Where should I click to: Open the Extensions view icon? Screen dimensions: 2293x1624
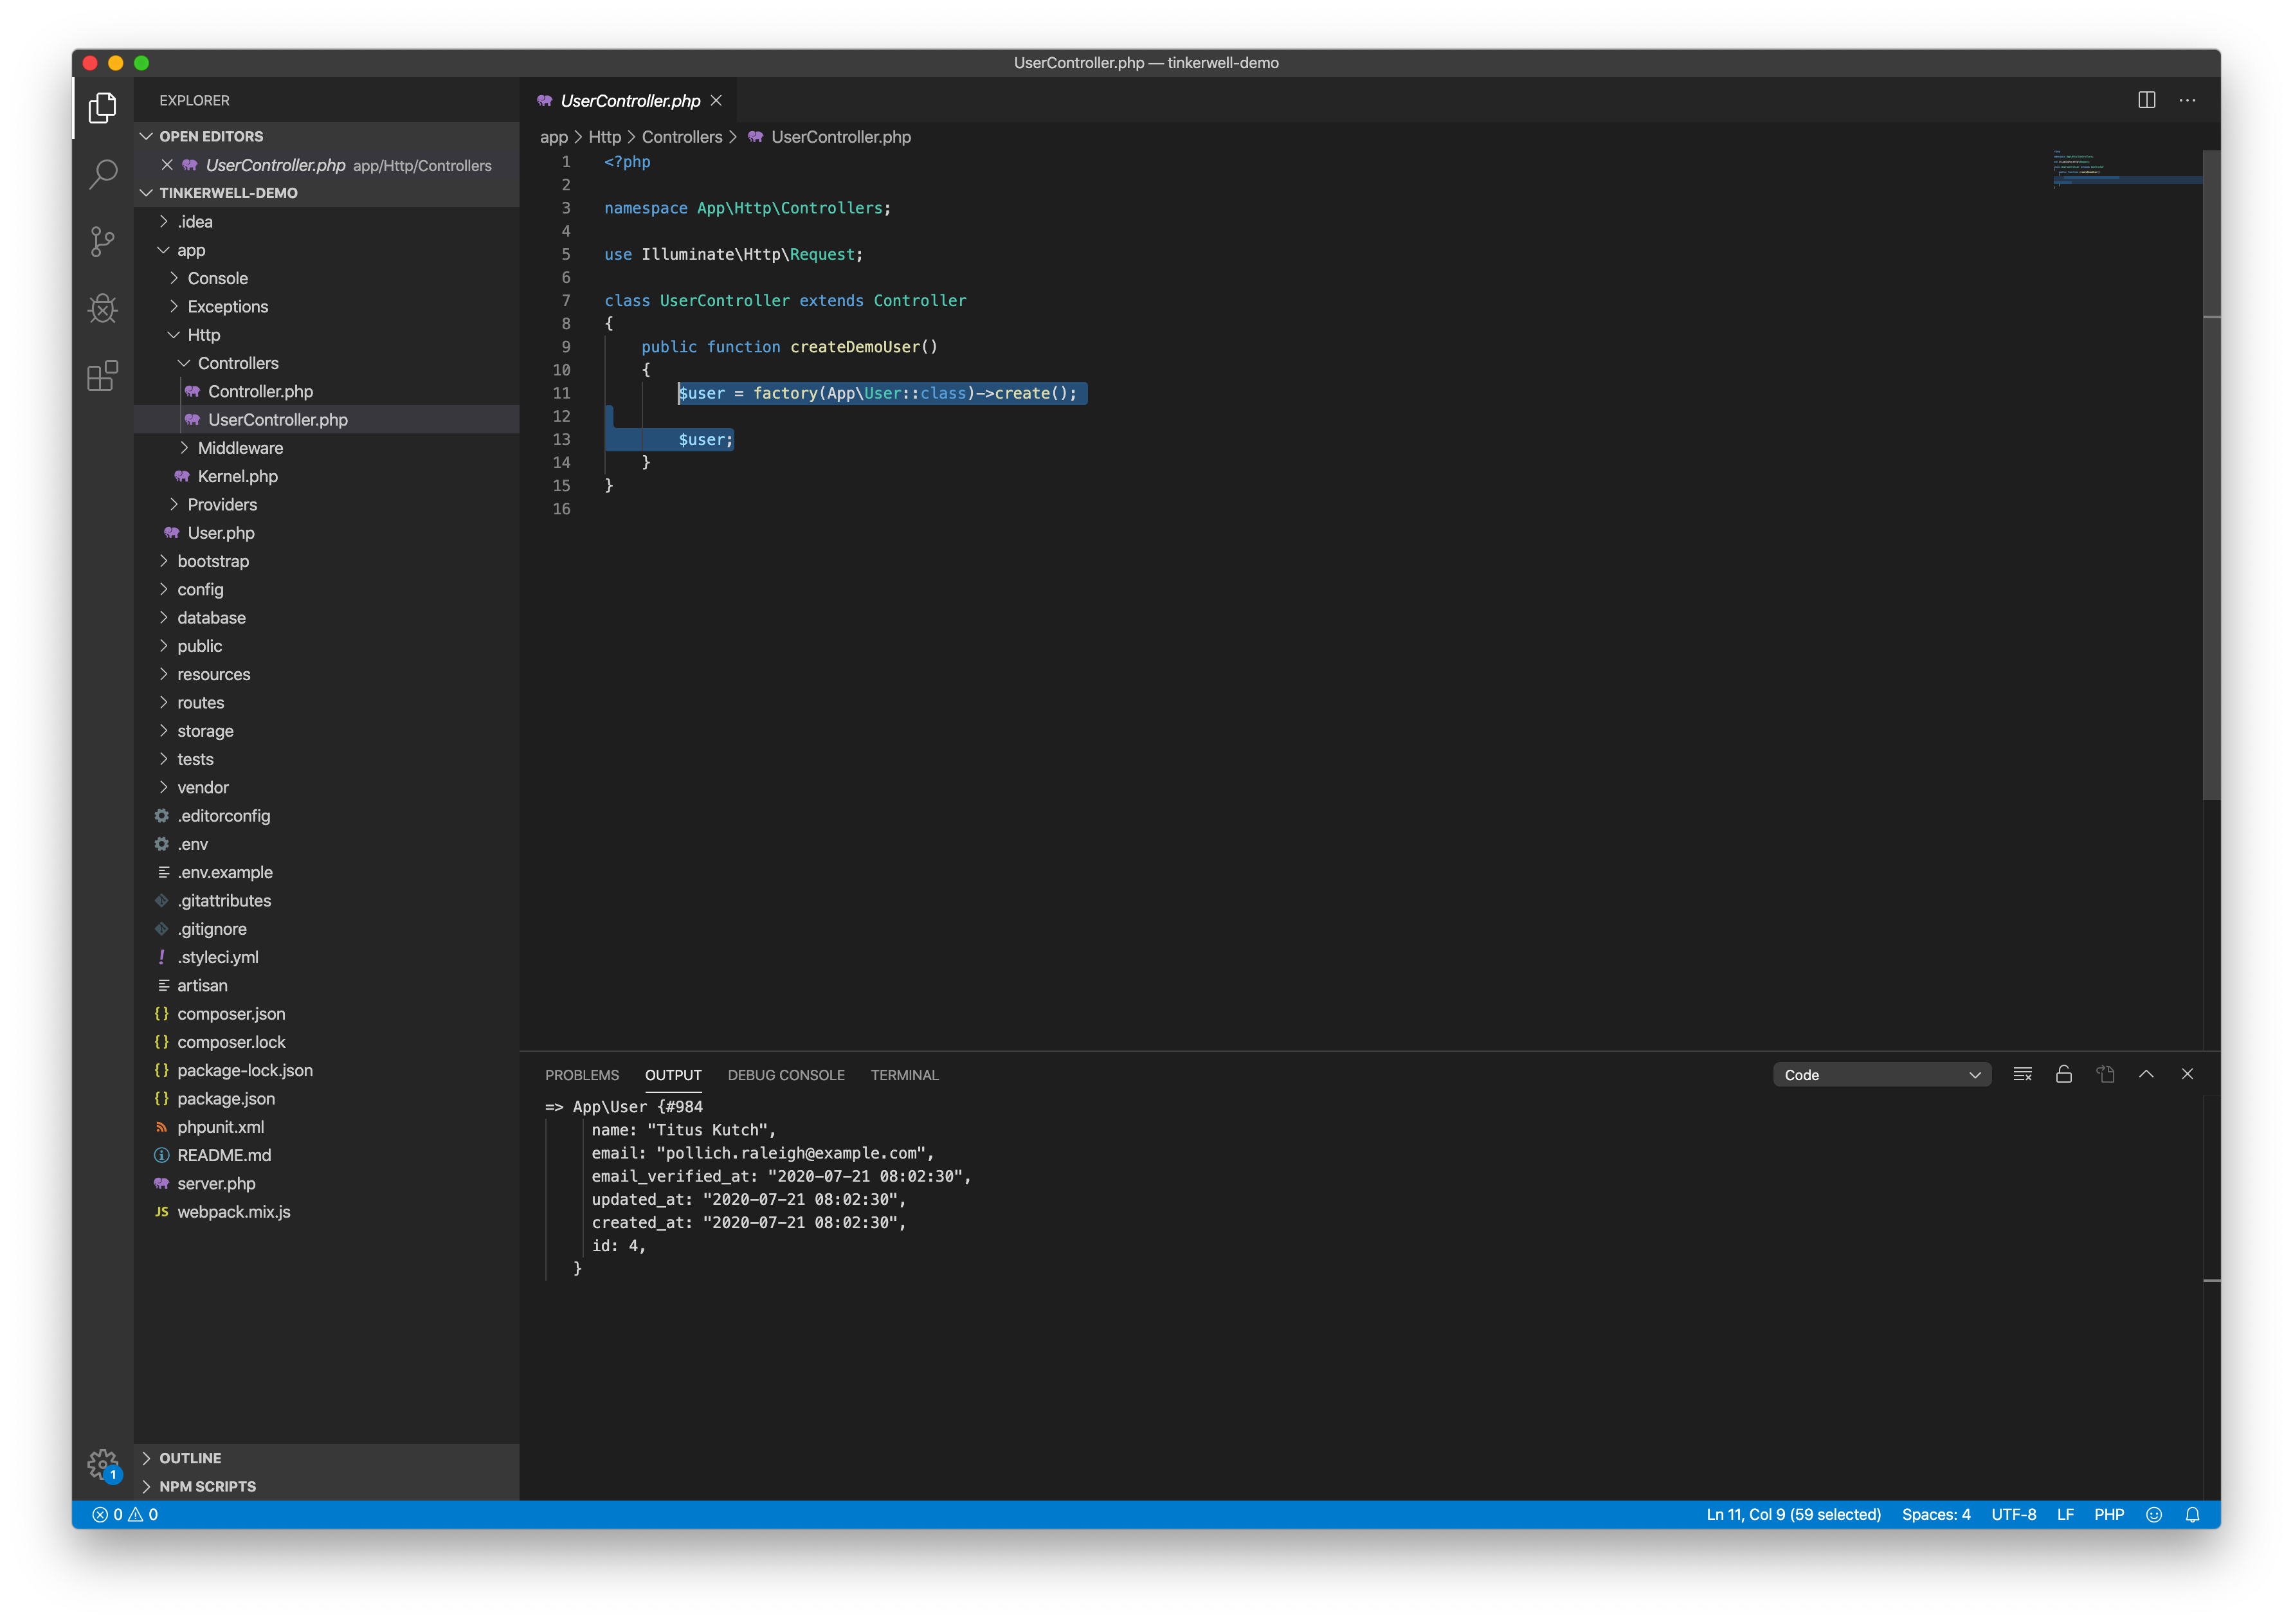(103, 376)
